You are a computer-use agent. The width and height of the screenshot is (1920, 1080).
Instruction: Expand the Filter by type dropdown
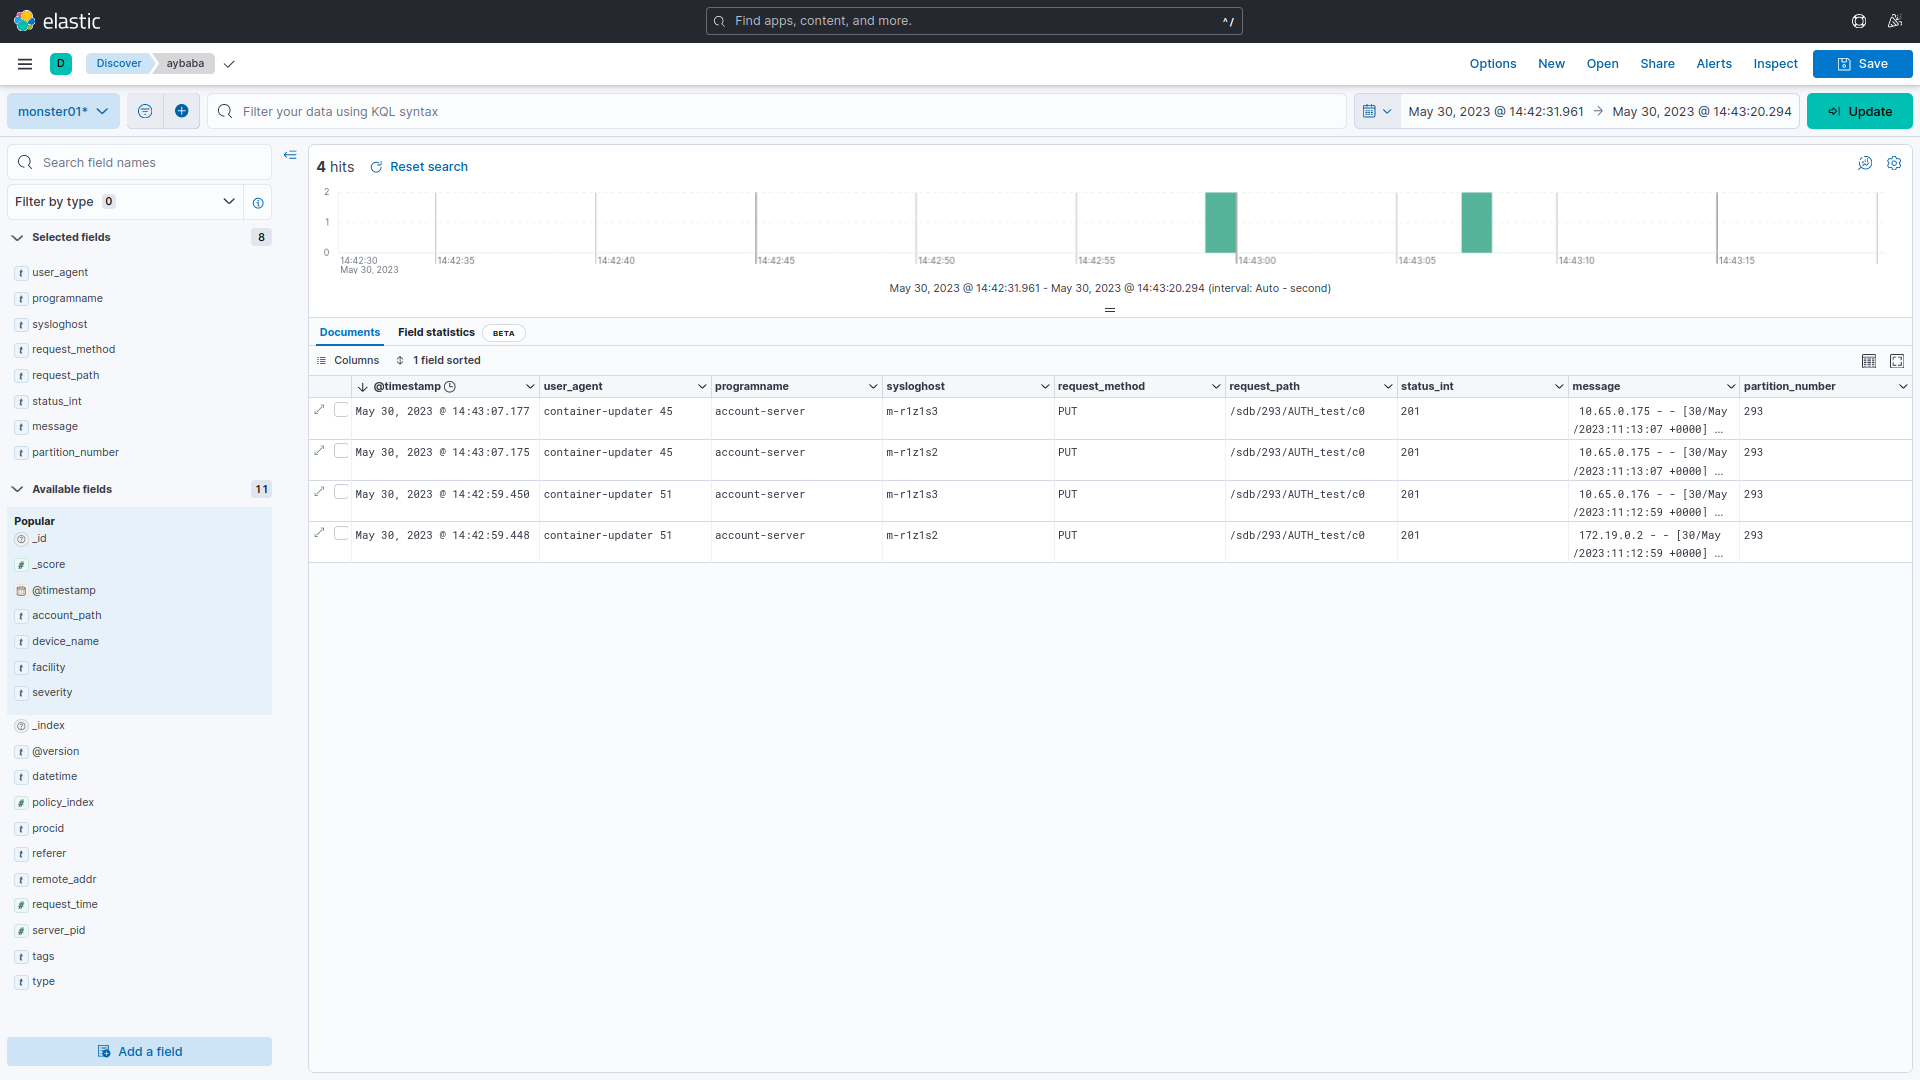click(x=125, y=202)
